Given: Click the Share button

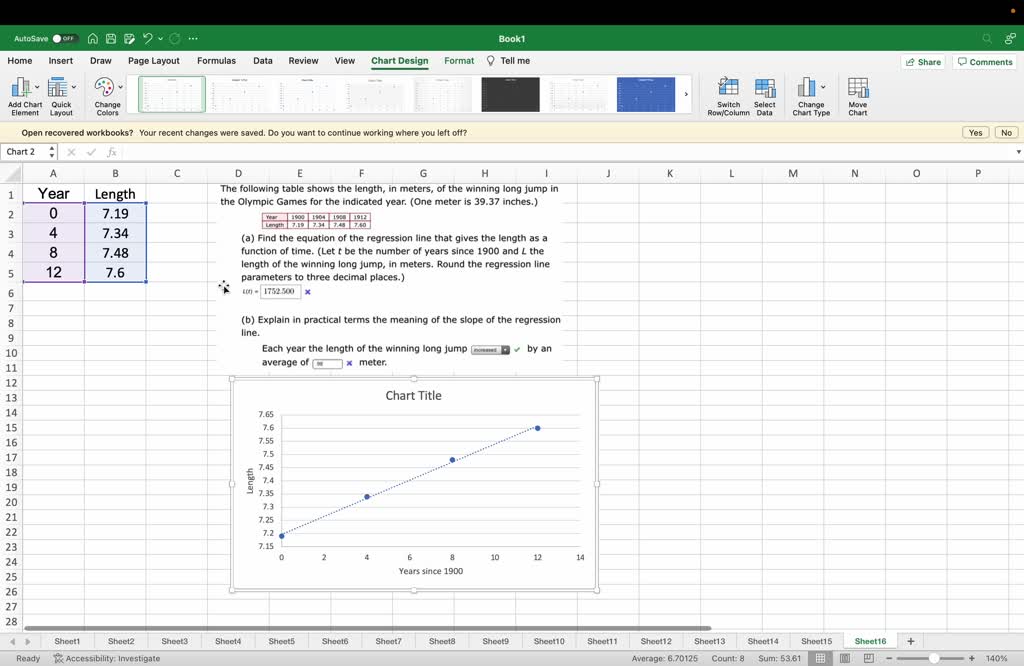Looking at the screenshot, I should click(922, 62).
